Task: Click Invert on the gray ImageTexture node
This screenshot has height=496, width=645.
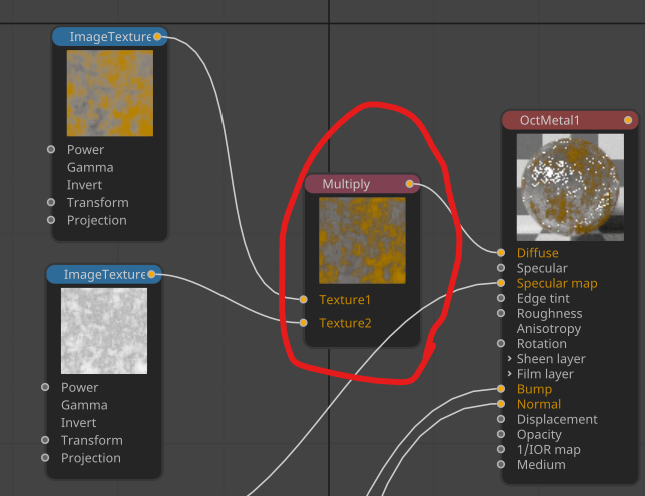Action: click(79, 423)
